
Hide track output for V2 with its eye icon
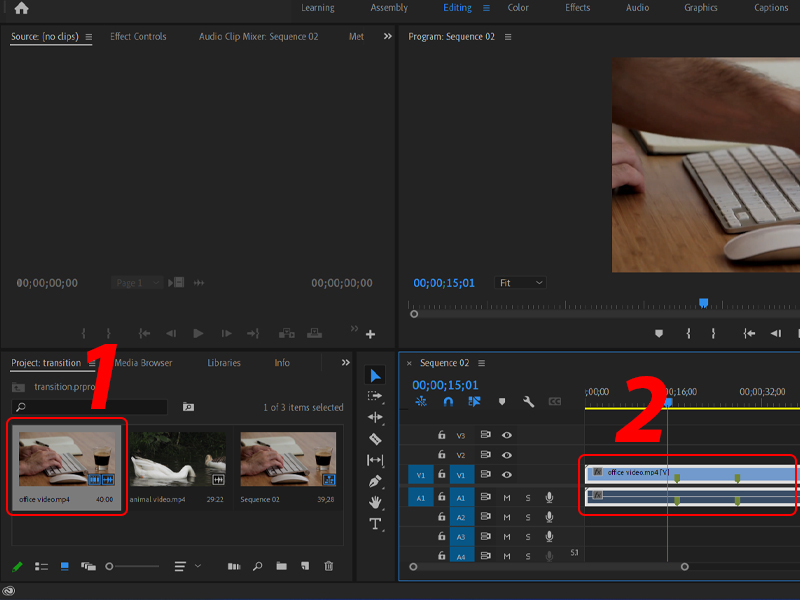click(x=508, y=455)
